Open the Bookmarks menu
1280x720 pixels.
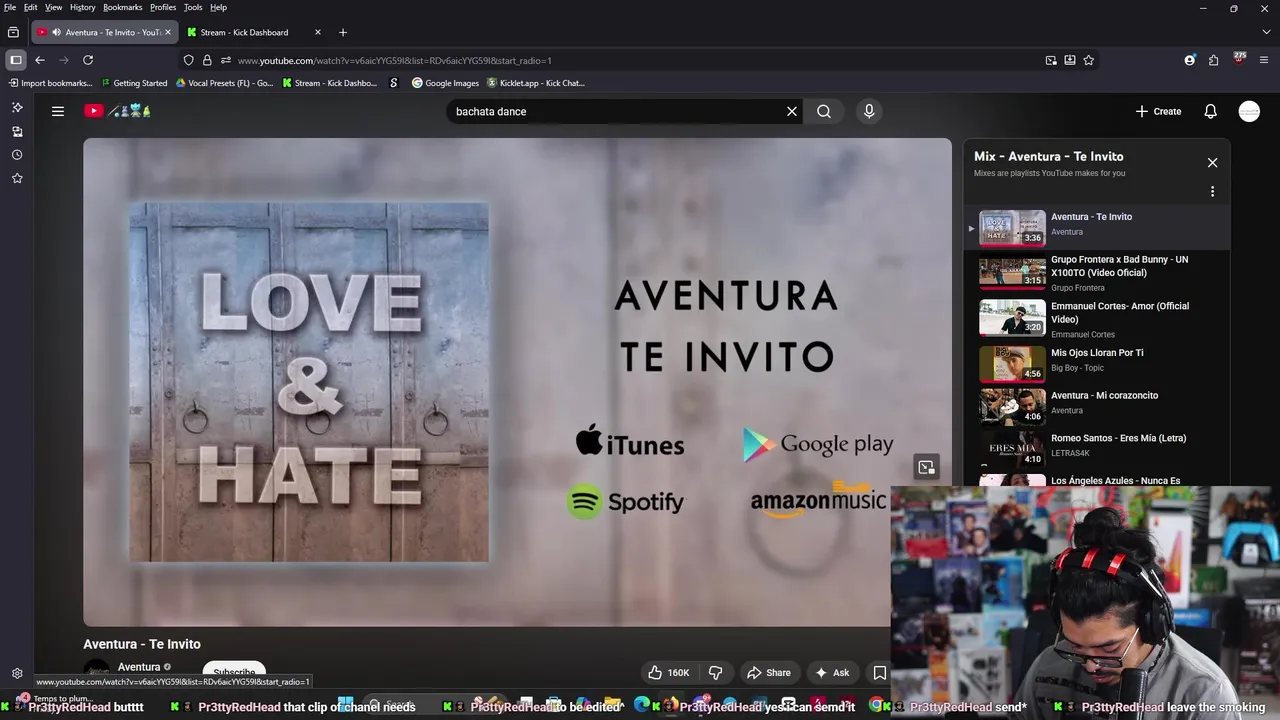point(123,7)
